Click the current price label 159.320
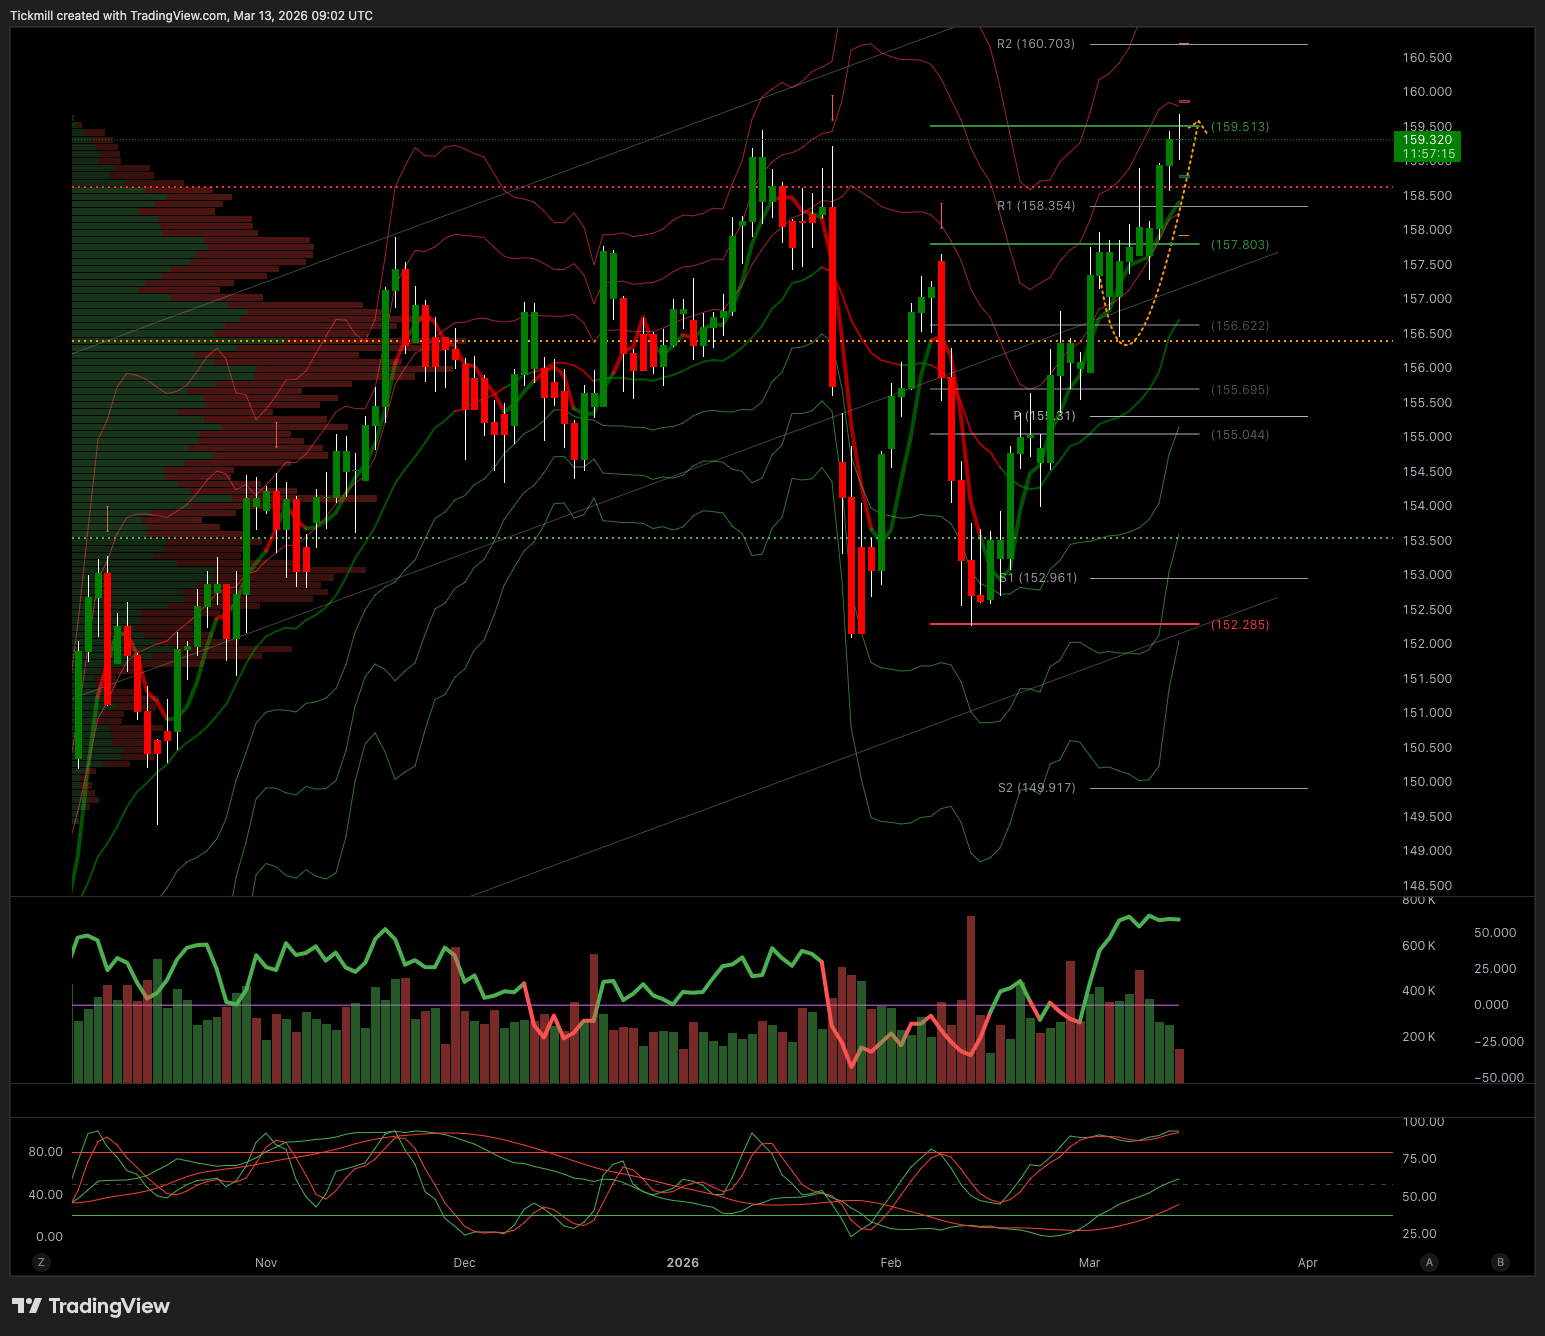This screenshot has height=1336, width=1545. pos(1427,141)
